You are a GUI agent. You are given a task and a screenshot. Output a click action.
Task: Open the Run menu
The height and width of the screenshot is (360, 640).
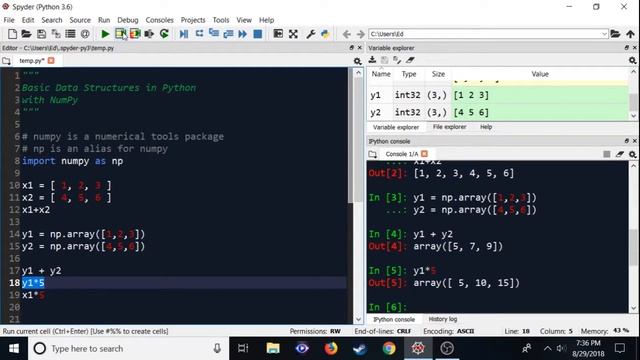click(104, 20)
